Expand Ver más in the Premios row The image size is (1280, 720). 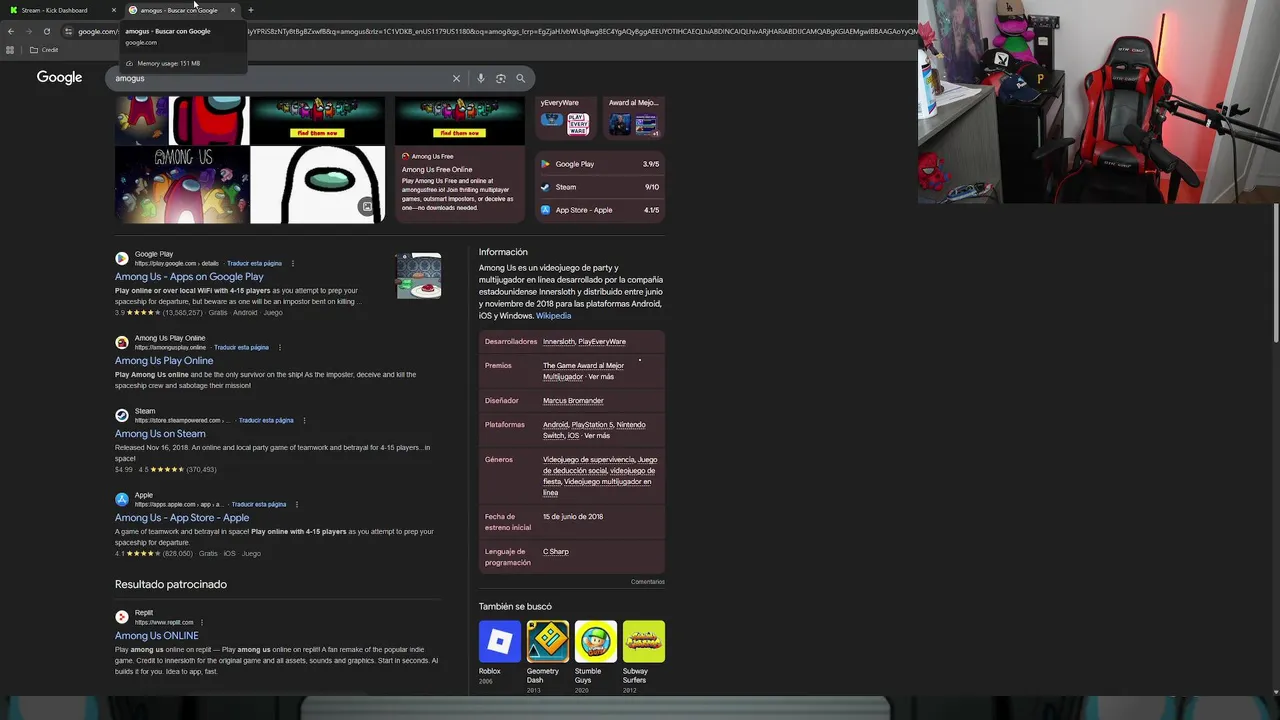click(x=601, y=377)
